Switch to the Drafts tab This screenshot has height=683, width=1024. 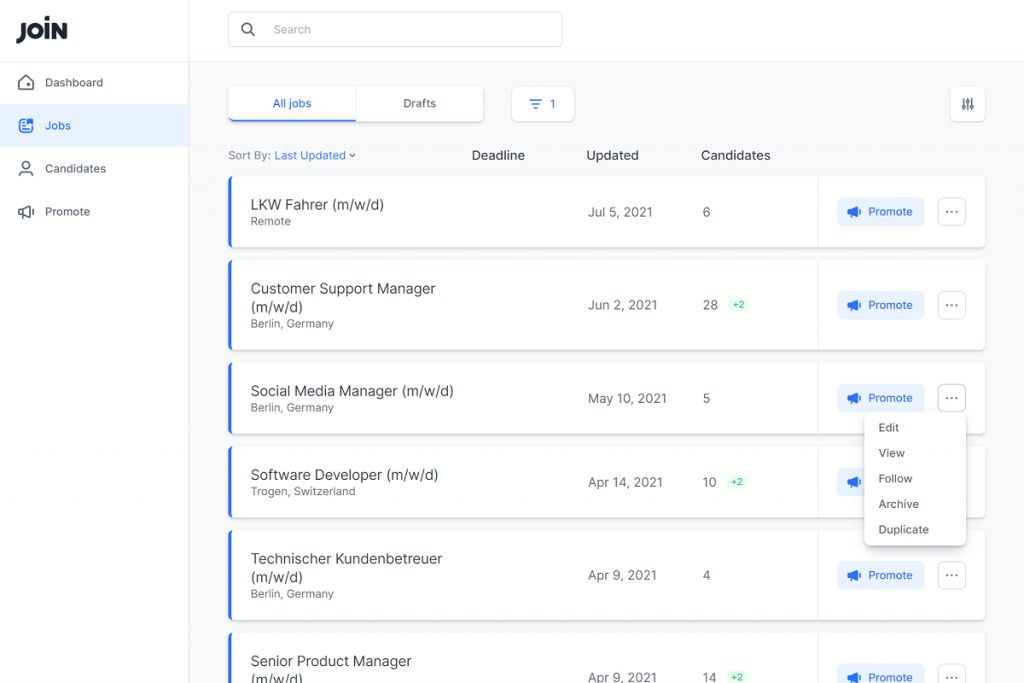tap(419, 104)
